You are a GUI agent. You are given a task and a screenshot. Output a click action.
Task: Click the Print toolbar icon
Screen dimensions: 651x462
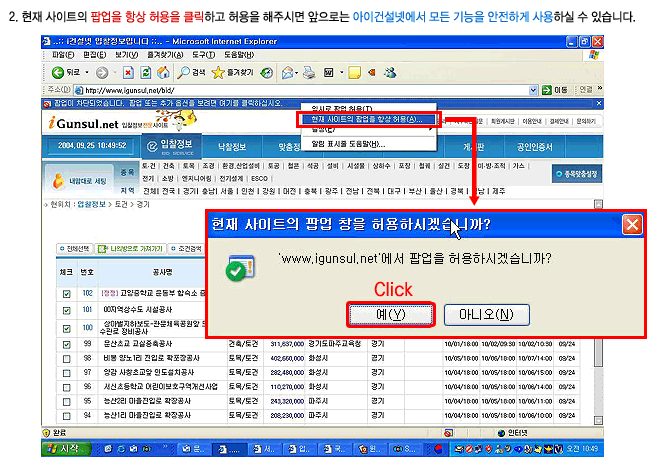[309, 73]
